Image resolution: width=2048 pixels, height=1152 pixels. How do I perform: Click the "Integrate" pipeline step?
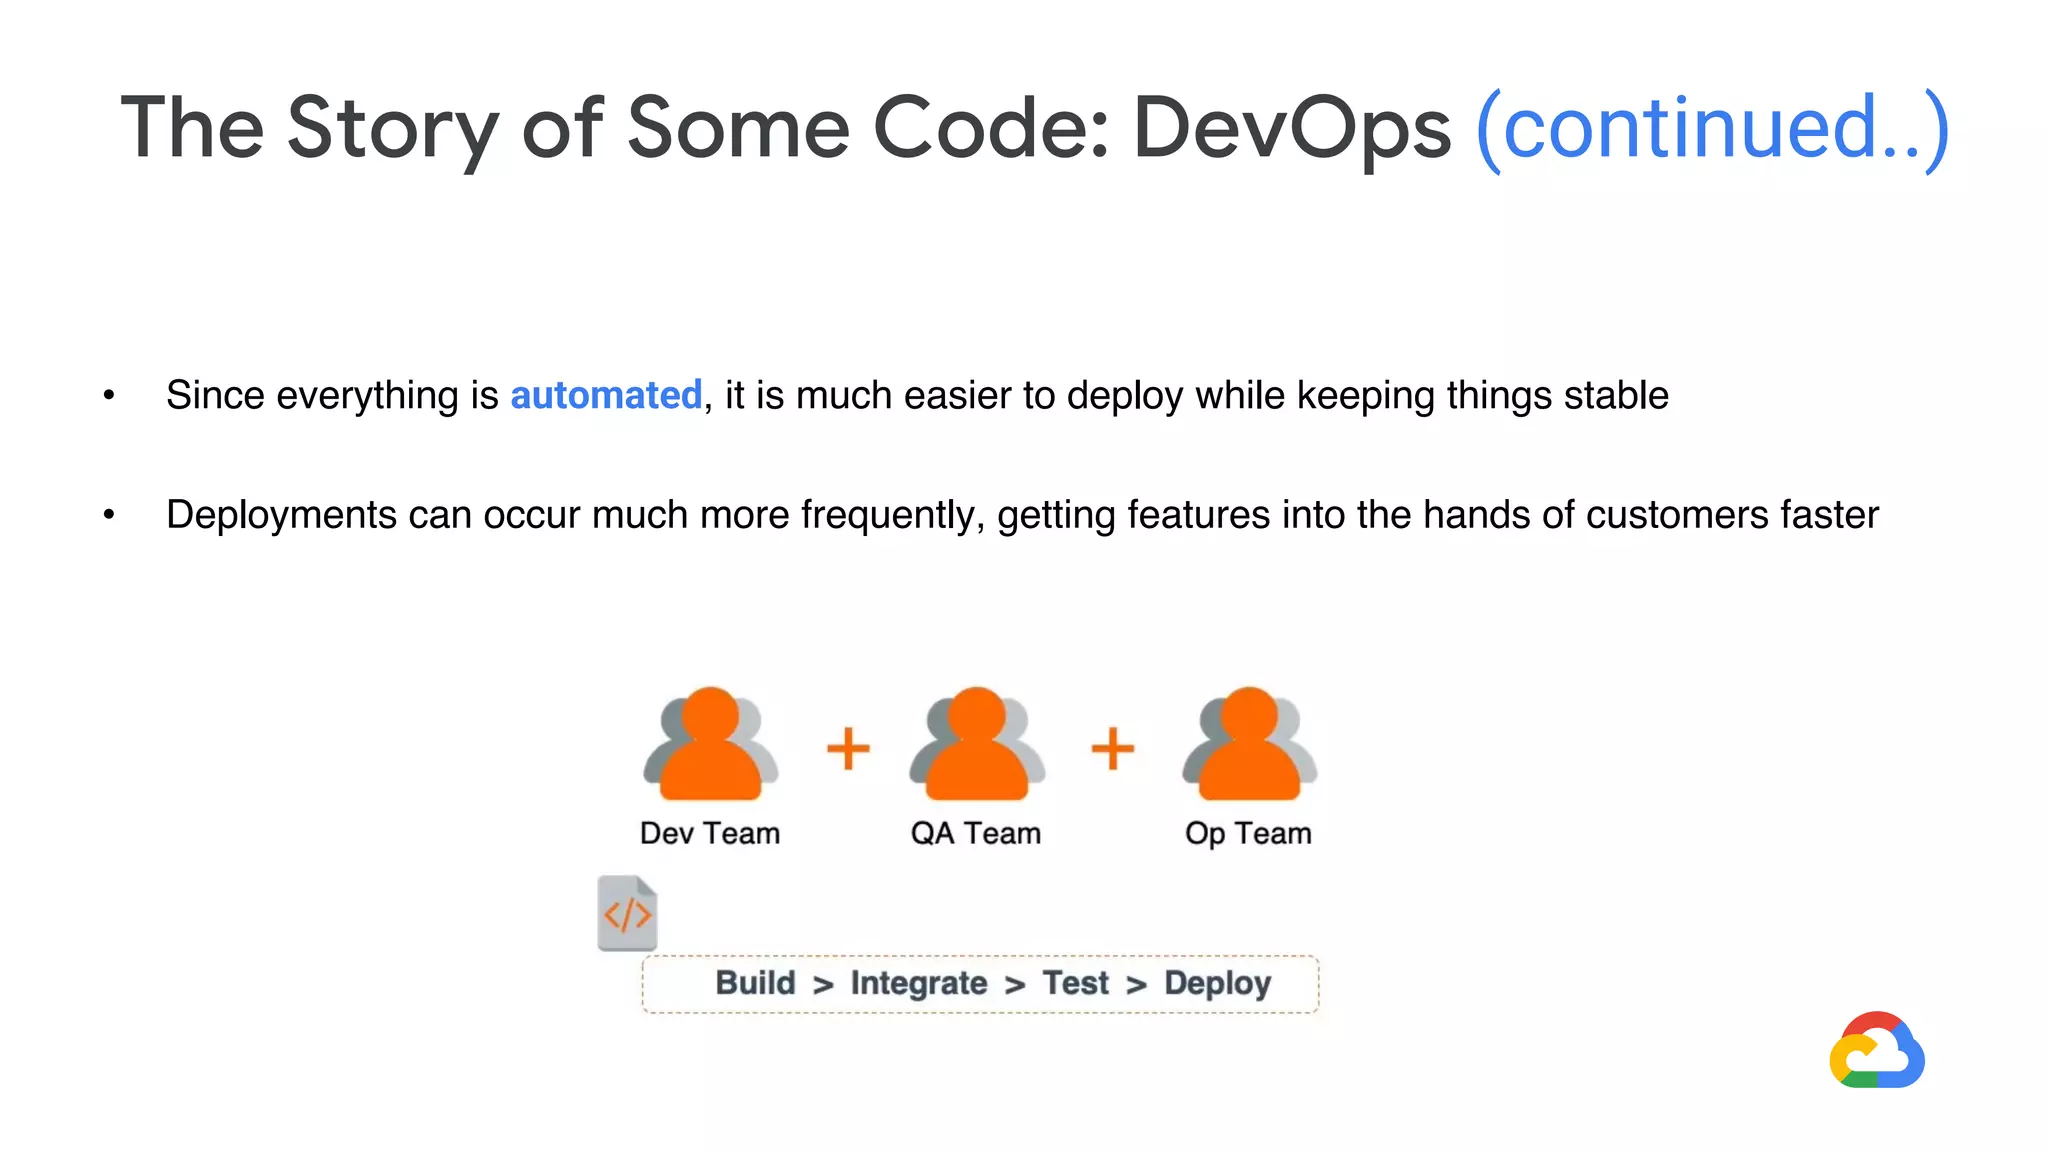[x=919, y=984]
